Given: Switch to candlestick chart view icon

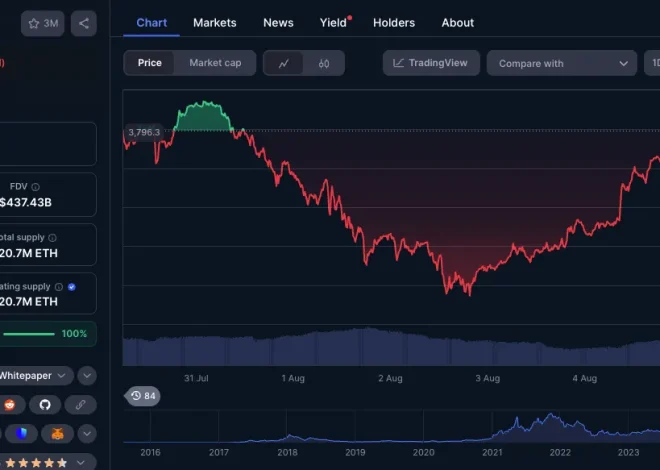Looking at the screenshot, I should click(324, 64).
